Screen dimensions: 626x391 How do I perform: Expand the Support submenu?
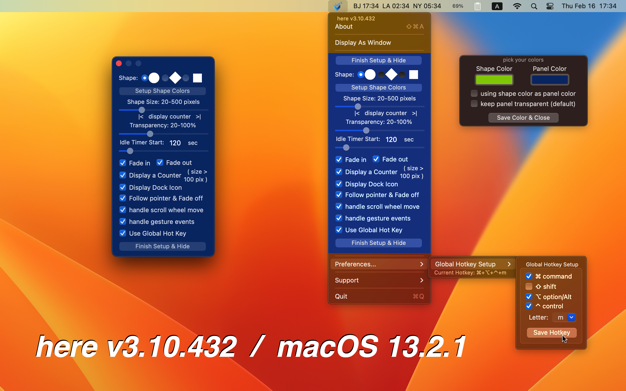click(x=379, y=280)
